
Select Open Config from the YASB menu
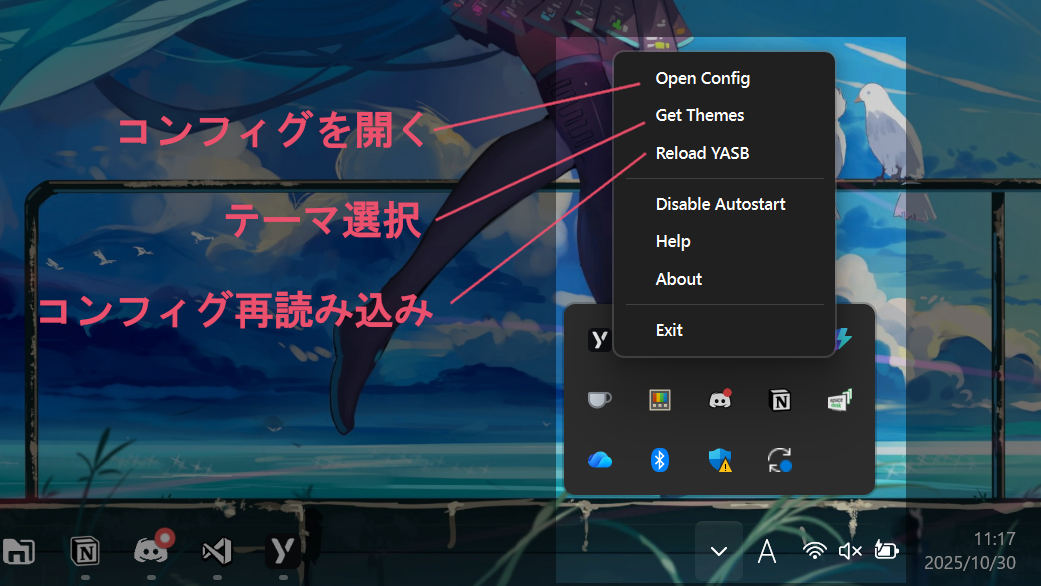click(701, 77)
